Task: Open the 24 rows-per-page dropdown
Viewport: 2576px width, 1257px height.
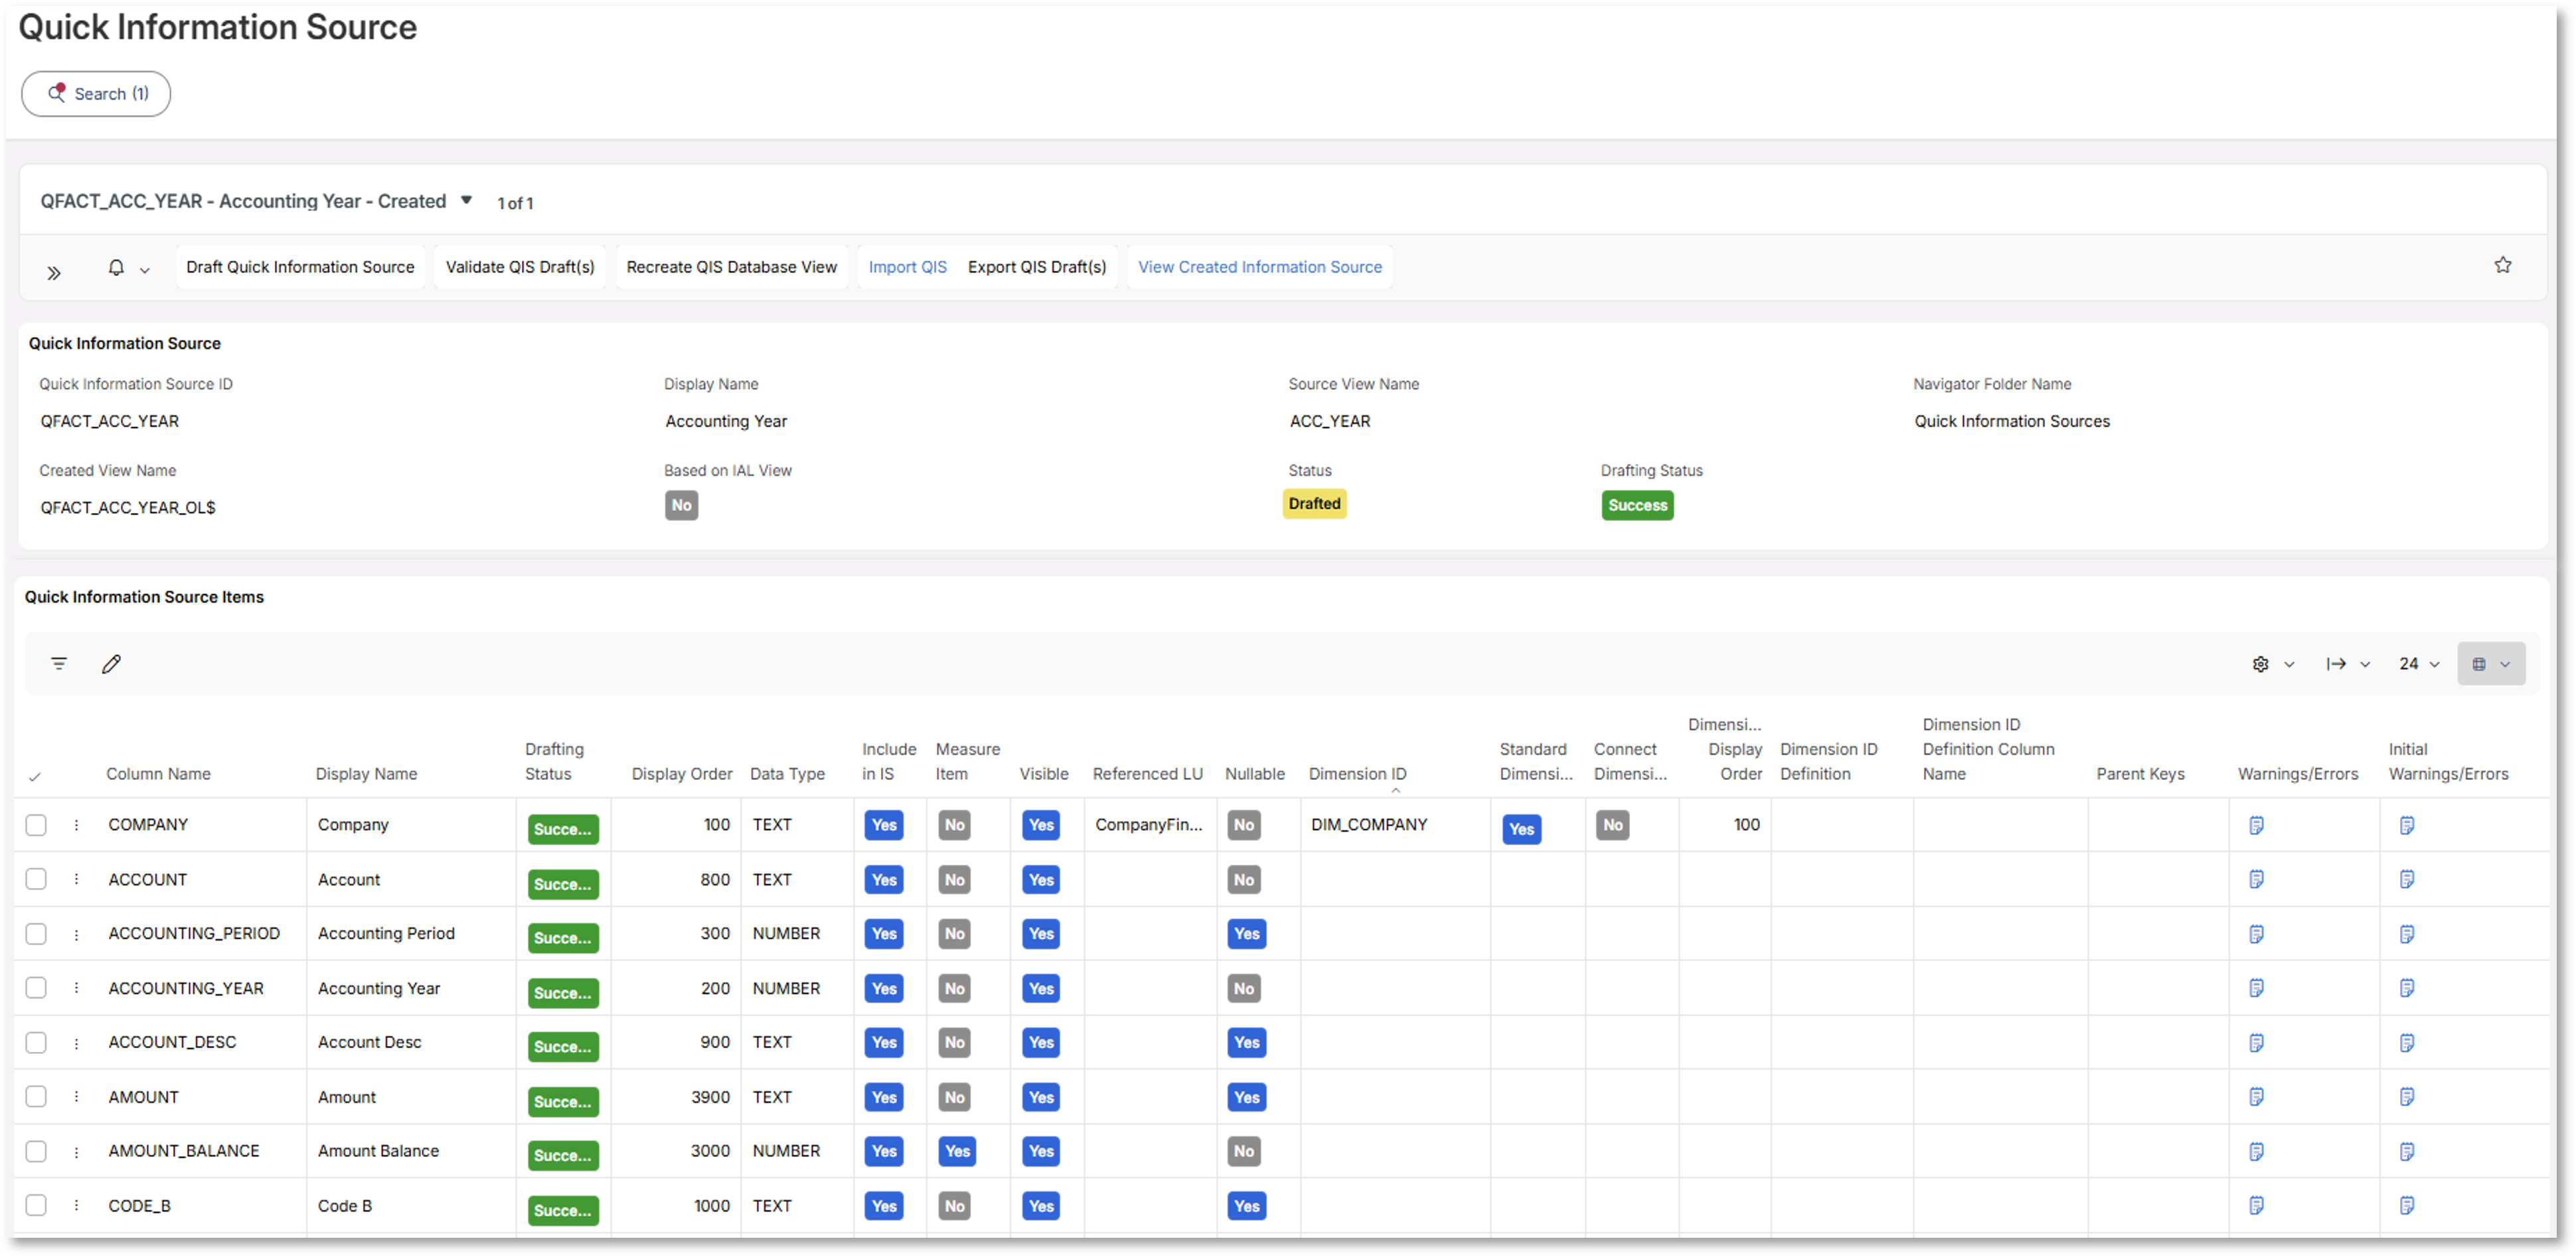Action: [x=2419, y=664]
